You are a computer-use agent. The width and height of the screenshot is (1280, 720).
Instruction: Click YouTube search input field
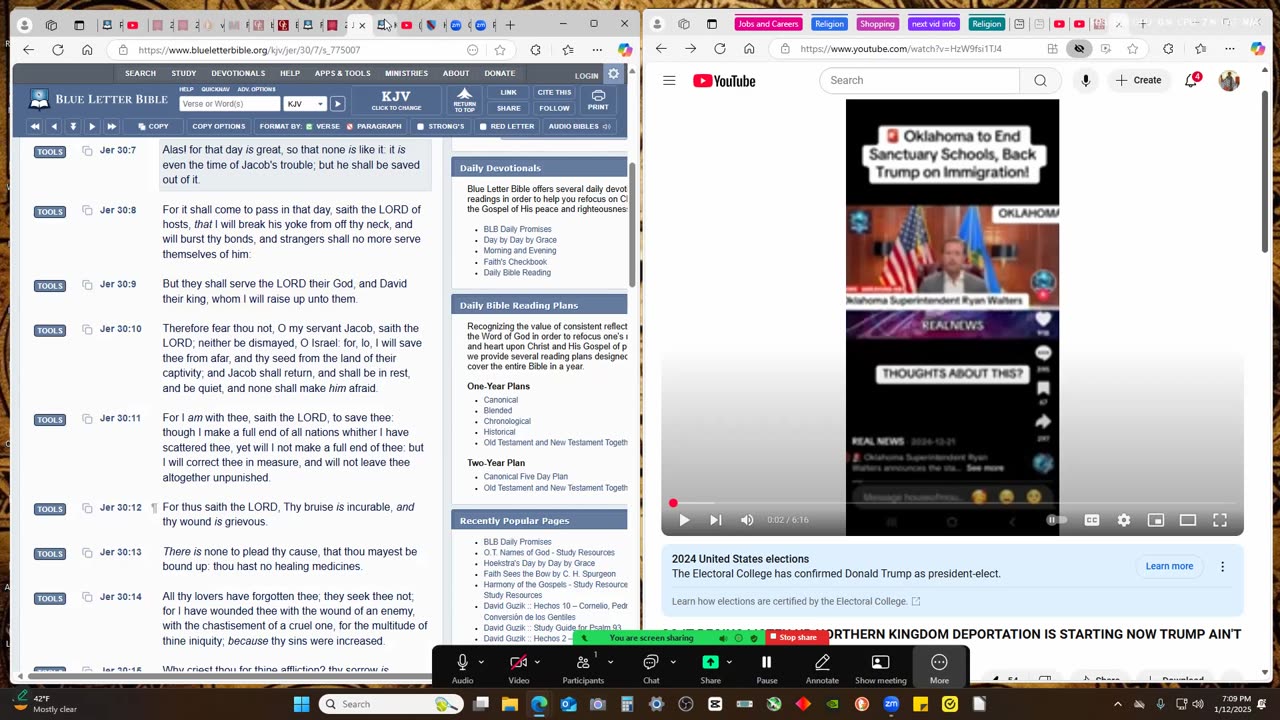coord(919,81)
